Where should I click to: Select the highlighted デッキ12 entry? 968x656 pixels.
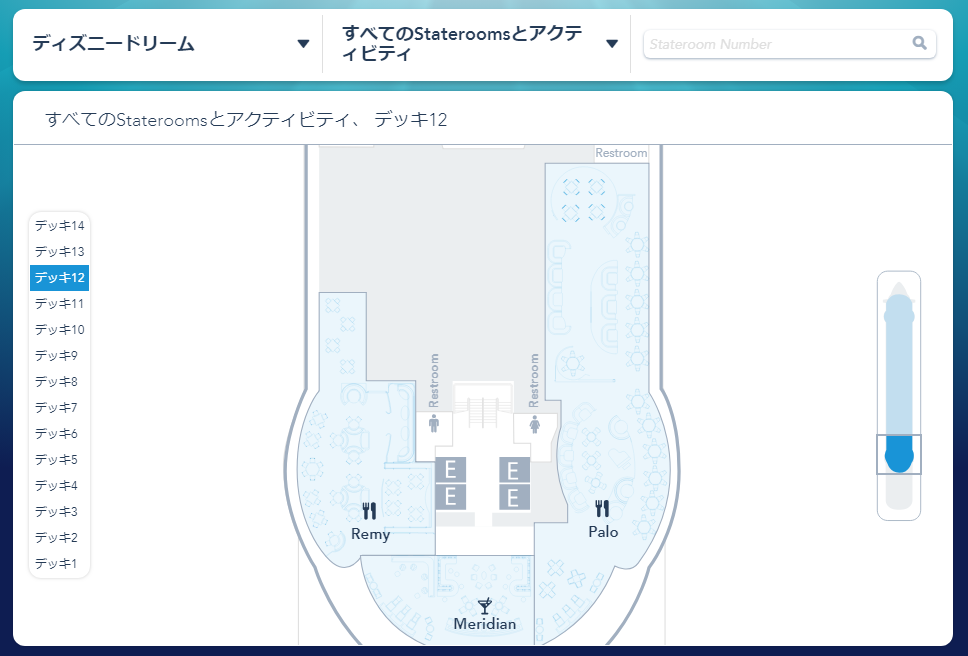point(59,278)
